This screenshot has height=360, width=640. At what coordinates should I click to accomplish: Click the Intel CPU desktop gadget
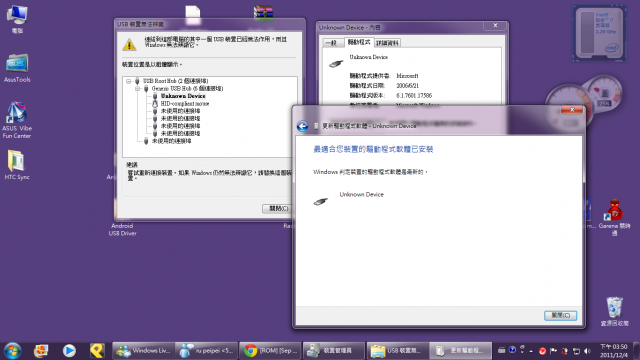599,33
